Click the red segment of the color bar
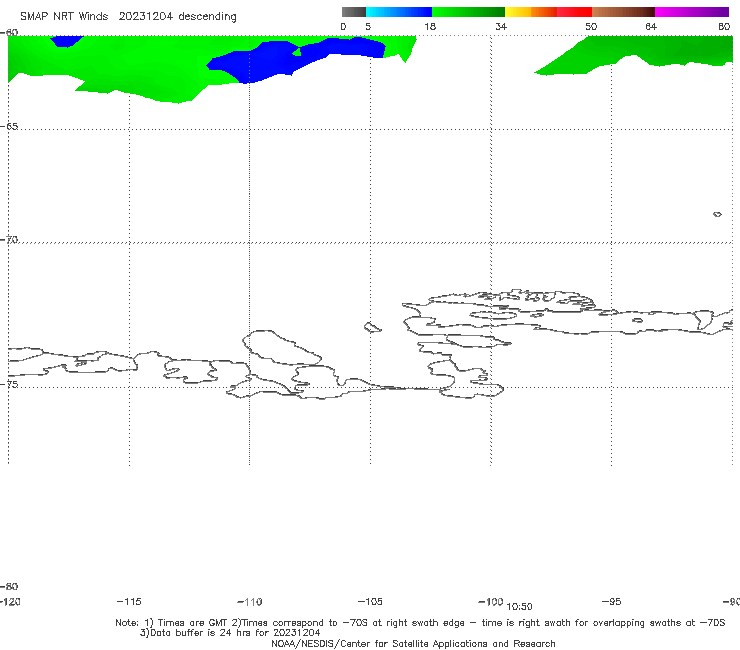This screenshot has width=740, height=650. (x=574, y=12)
